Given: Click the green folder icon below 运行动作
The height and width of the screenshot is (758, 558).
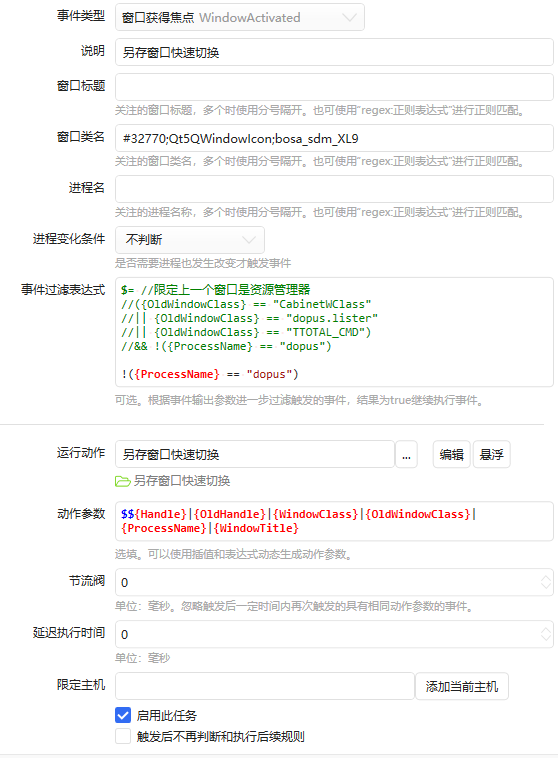Looking at the screenshot, I should tap(123, 481).
